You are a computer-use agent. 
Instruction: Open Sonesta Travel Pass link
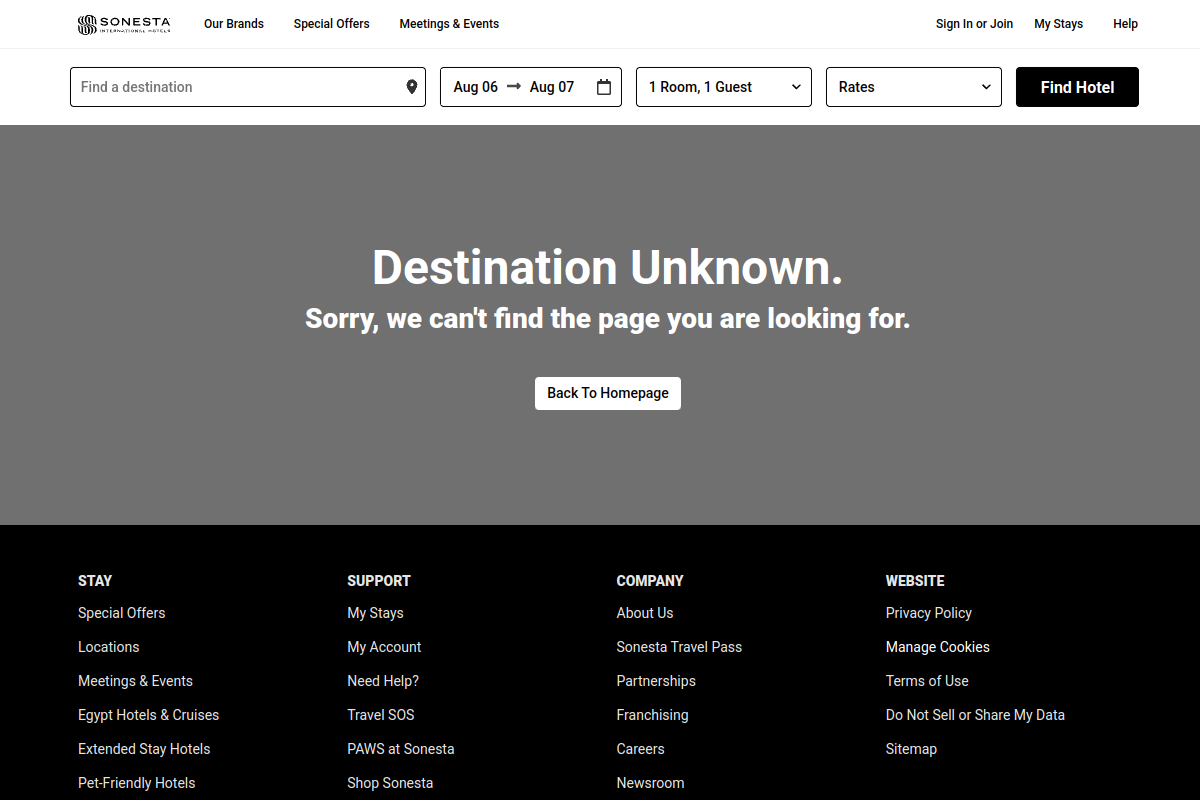tap(679, 647)
